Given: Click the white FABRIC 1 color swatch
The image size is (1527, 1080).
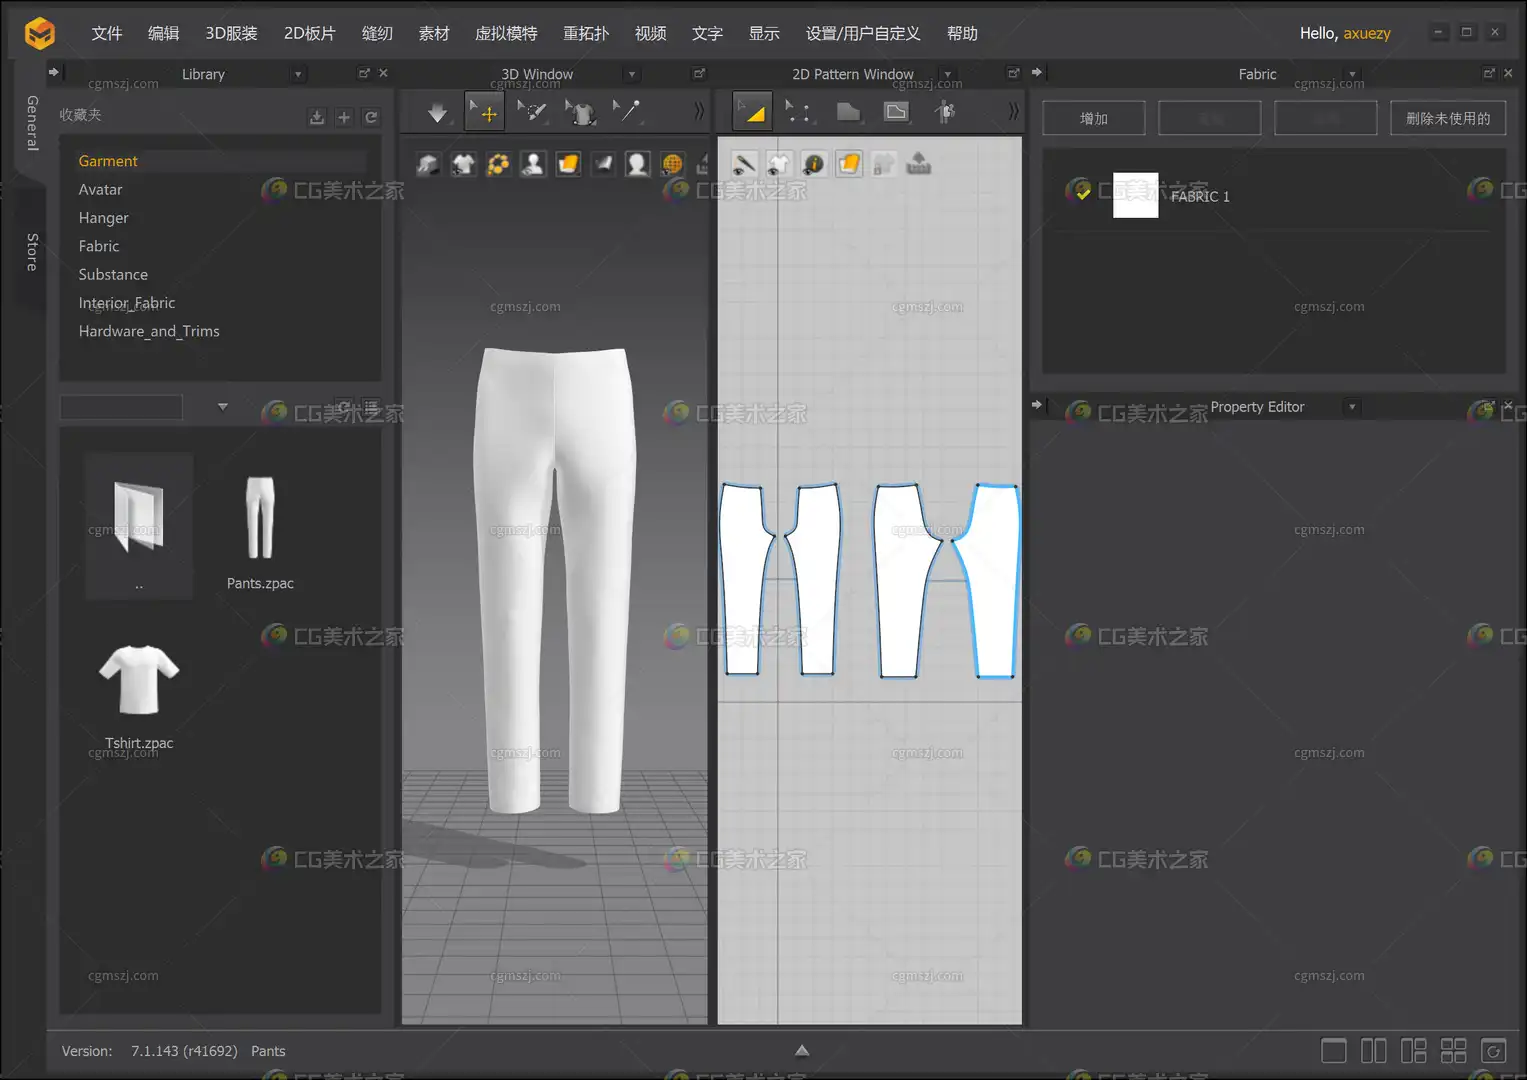Looking at the screenshot, I should [x=1135, y=195].
